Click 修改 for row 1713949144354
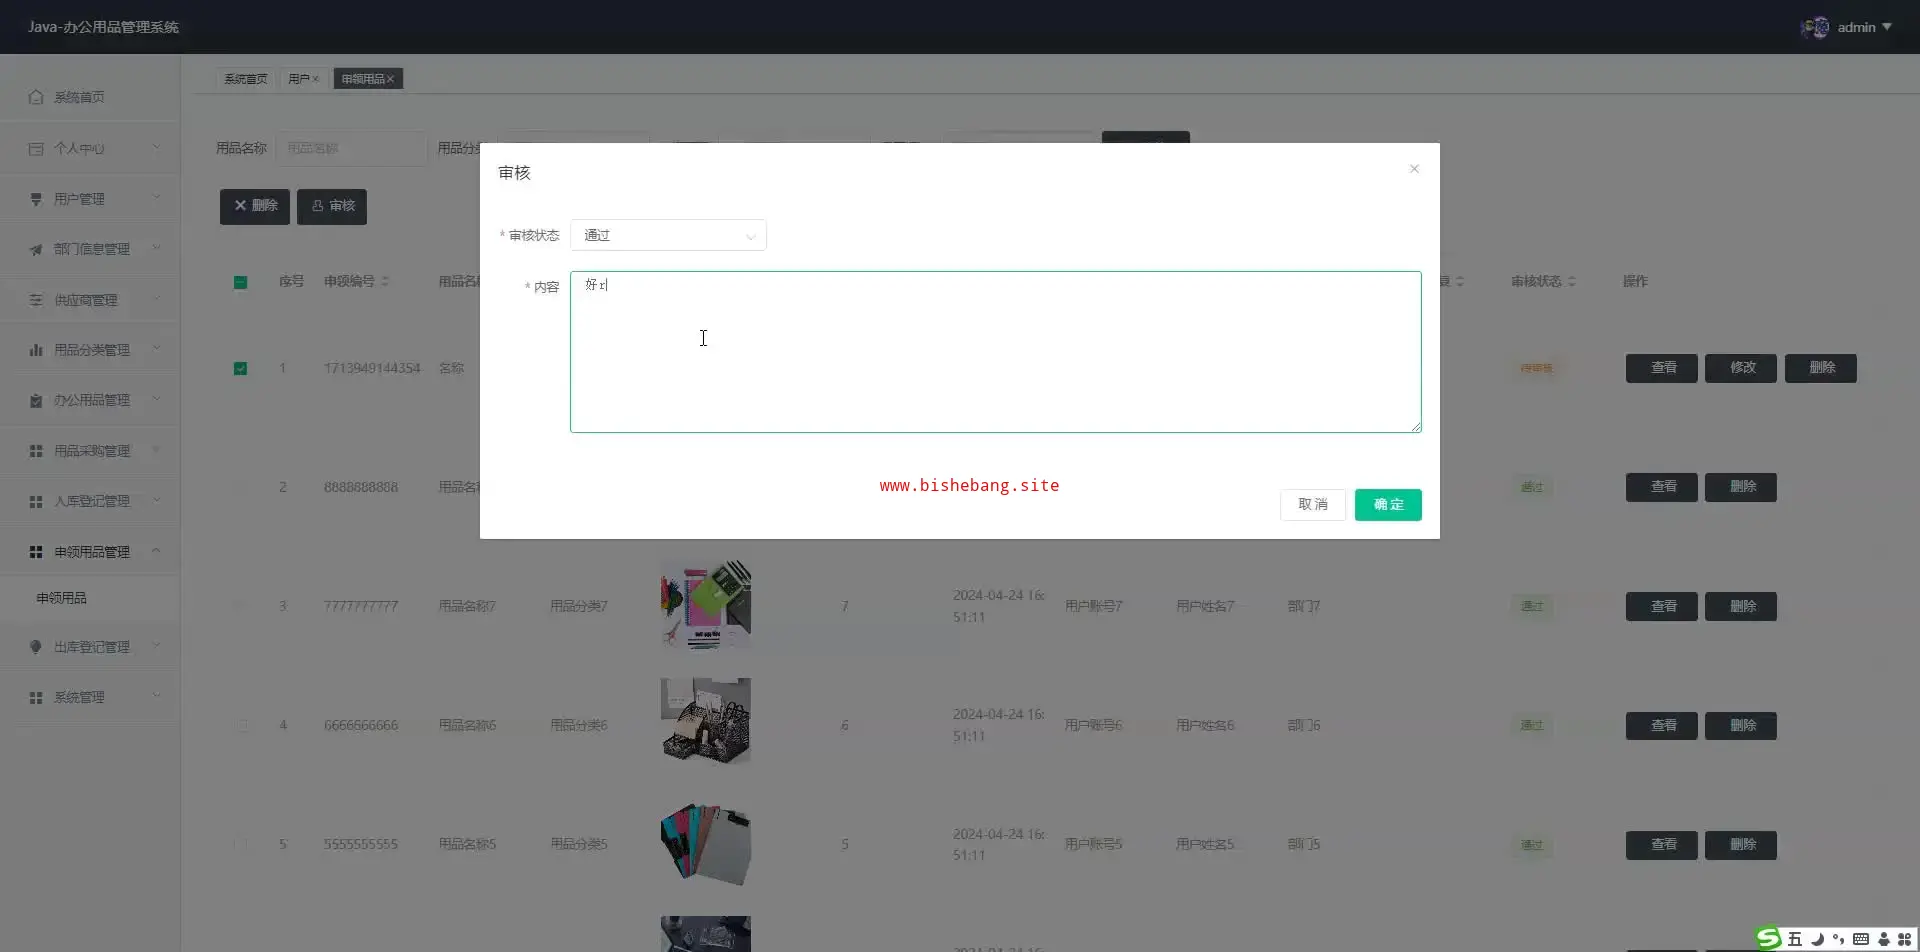The image size is (1920, 952). point(1741,368)
